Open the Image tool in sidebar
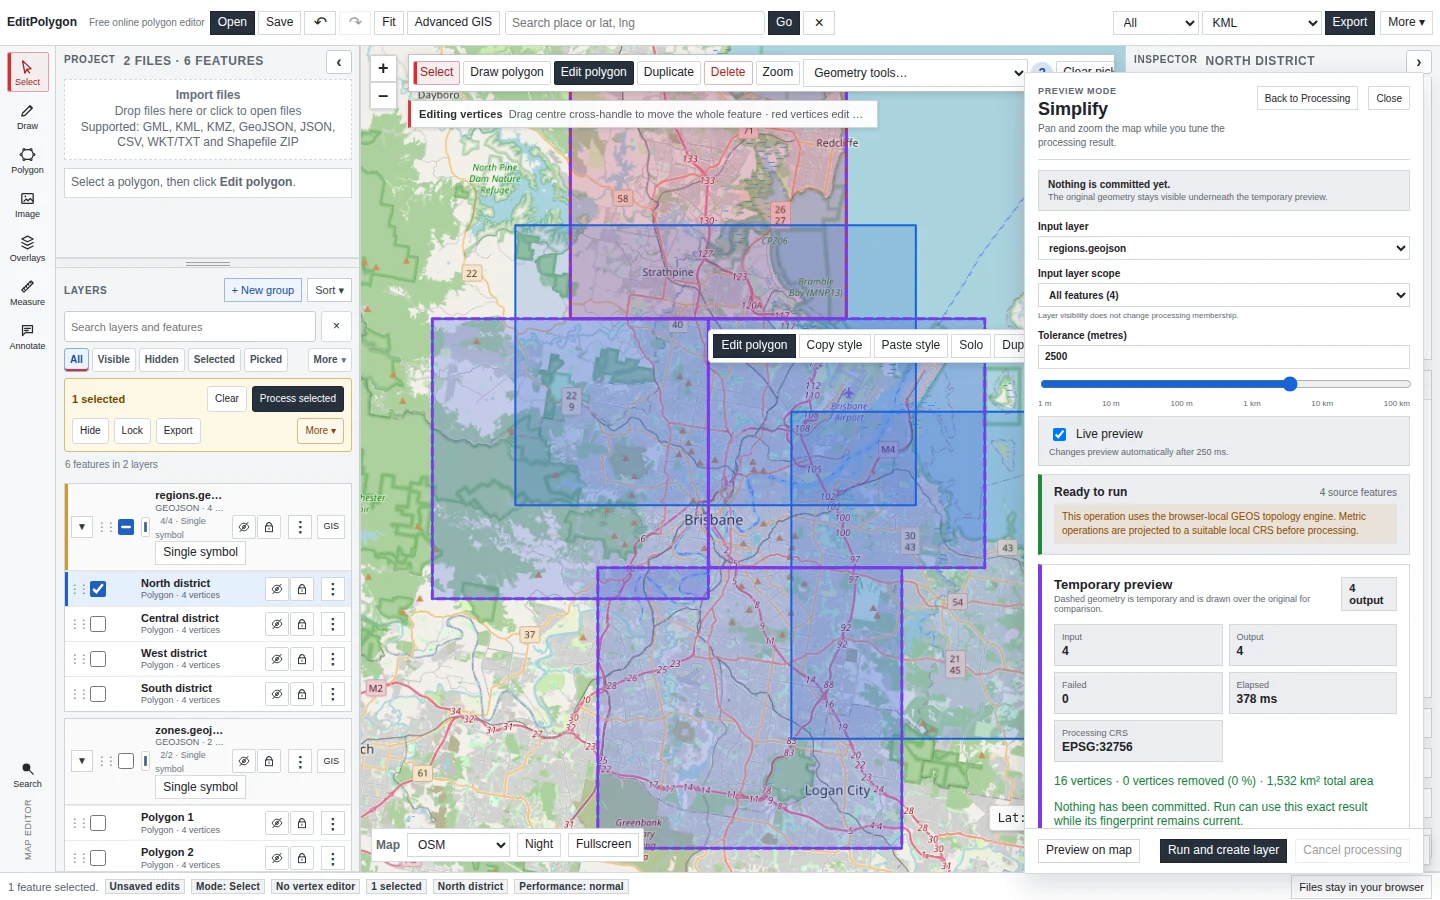1440x900 pixels. [28, 204]
